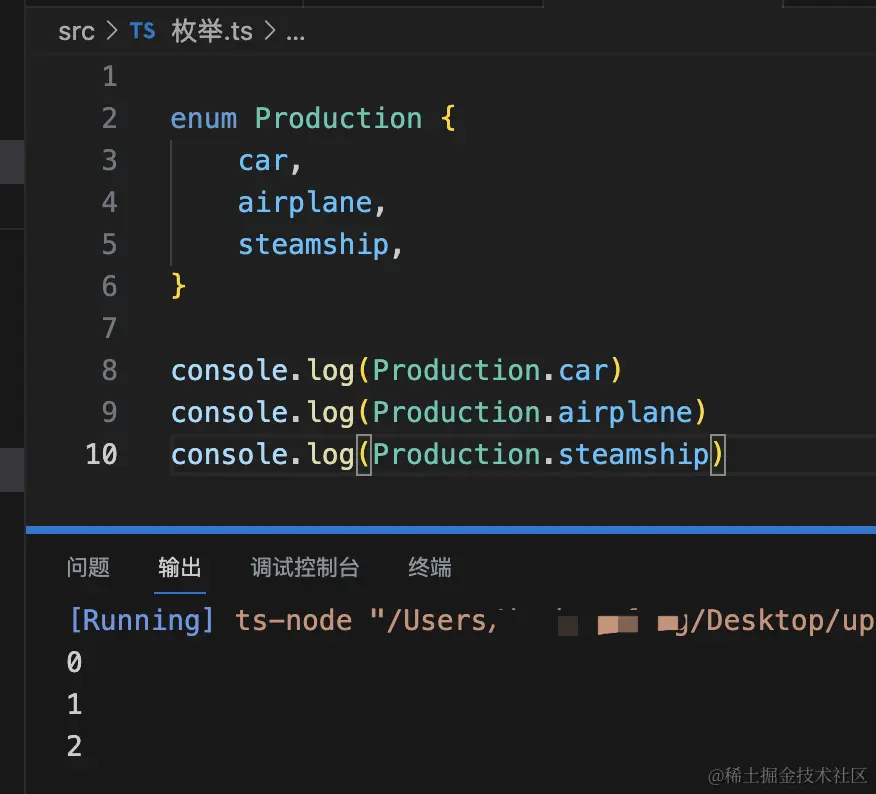The height and width of the screenshot is (794, 876).
Task: Switch to the 输出 panel tab
Action: click(x=179, y=567)
